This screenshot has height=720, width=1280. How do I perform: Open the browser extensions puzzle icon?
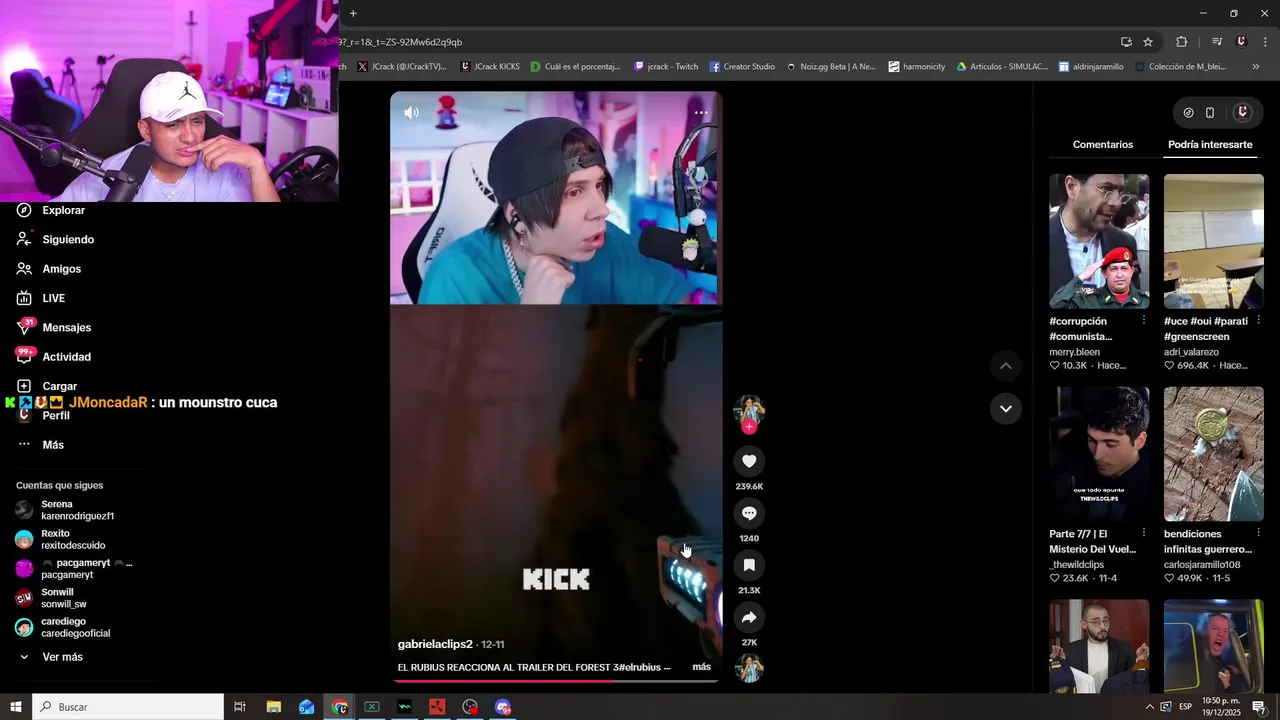(1181, 42)
